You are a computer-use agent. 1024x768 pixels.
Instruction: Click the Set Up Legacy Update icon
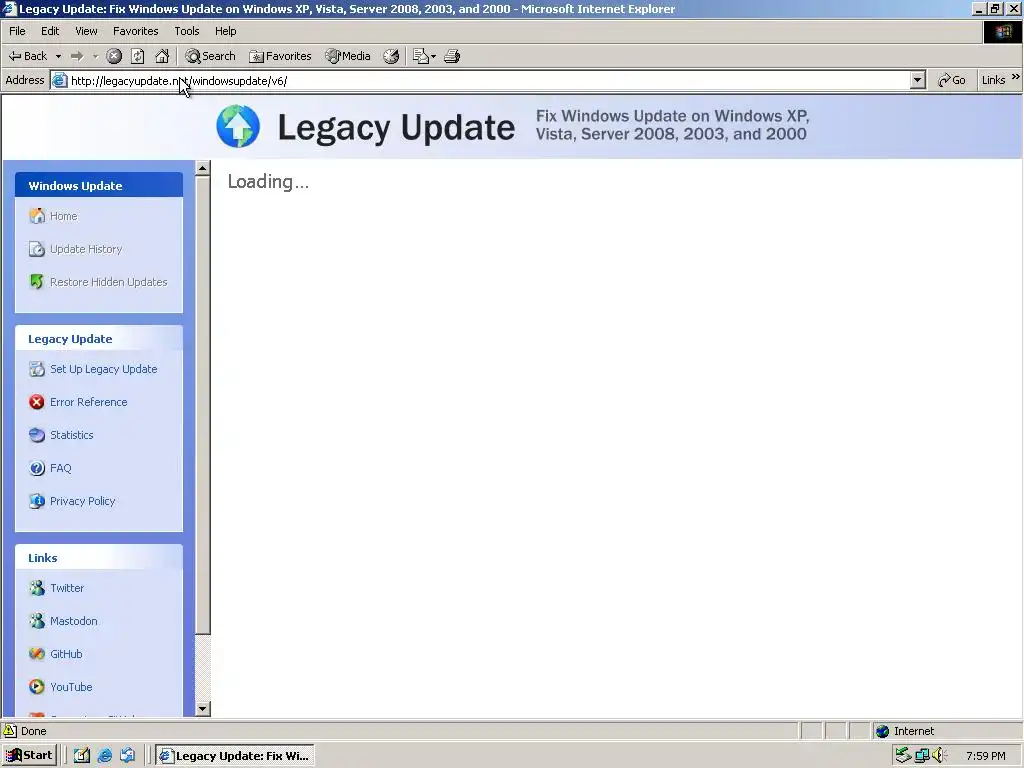coord(37,369)
